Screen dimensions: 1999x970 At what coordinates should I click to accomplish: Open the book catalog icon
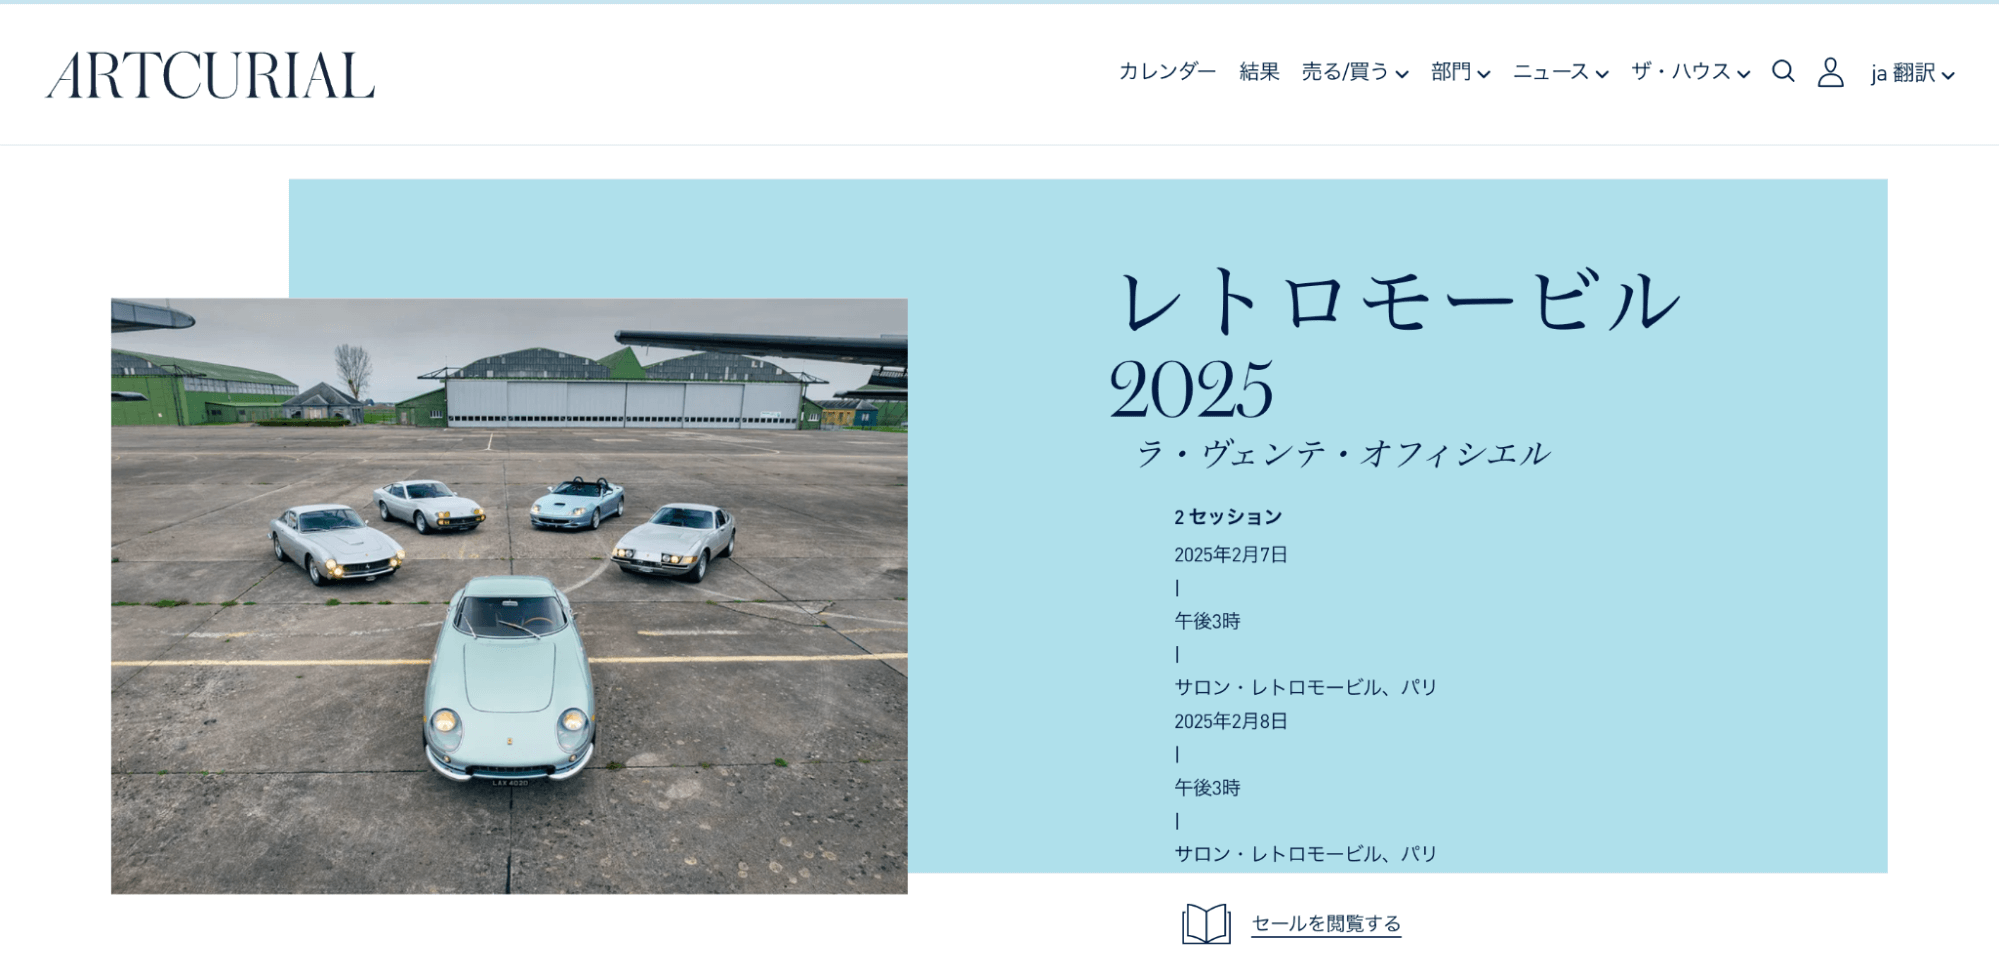point(1206,923)
